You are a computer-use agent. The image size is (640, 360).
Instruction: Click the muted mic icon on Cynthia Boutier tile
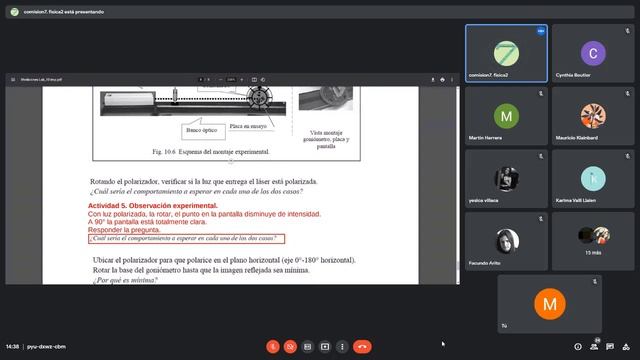point(627,31)
